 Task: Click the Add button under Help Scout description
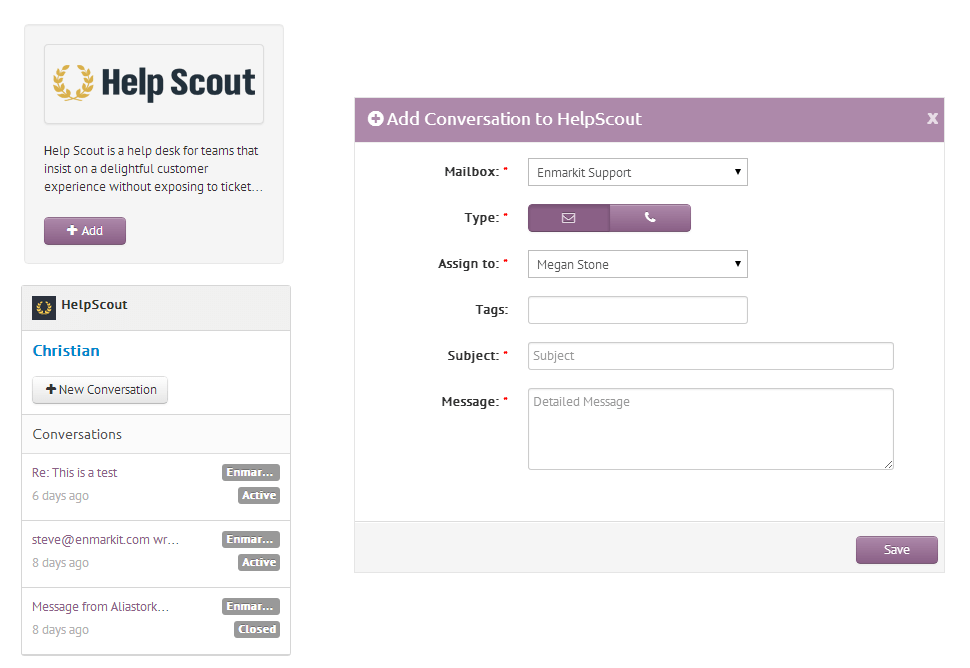coord(84,230)
